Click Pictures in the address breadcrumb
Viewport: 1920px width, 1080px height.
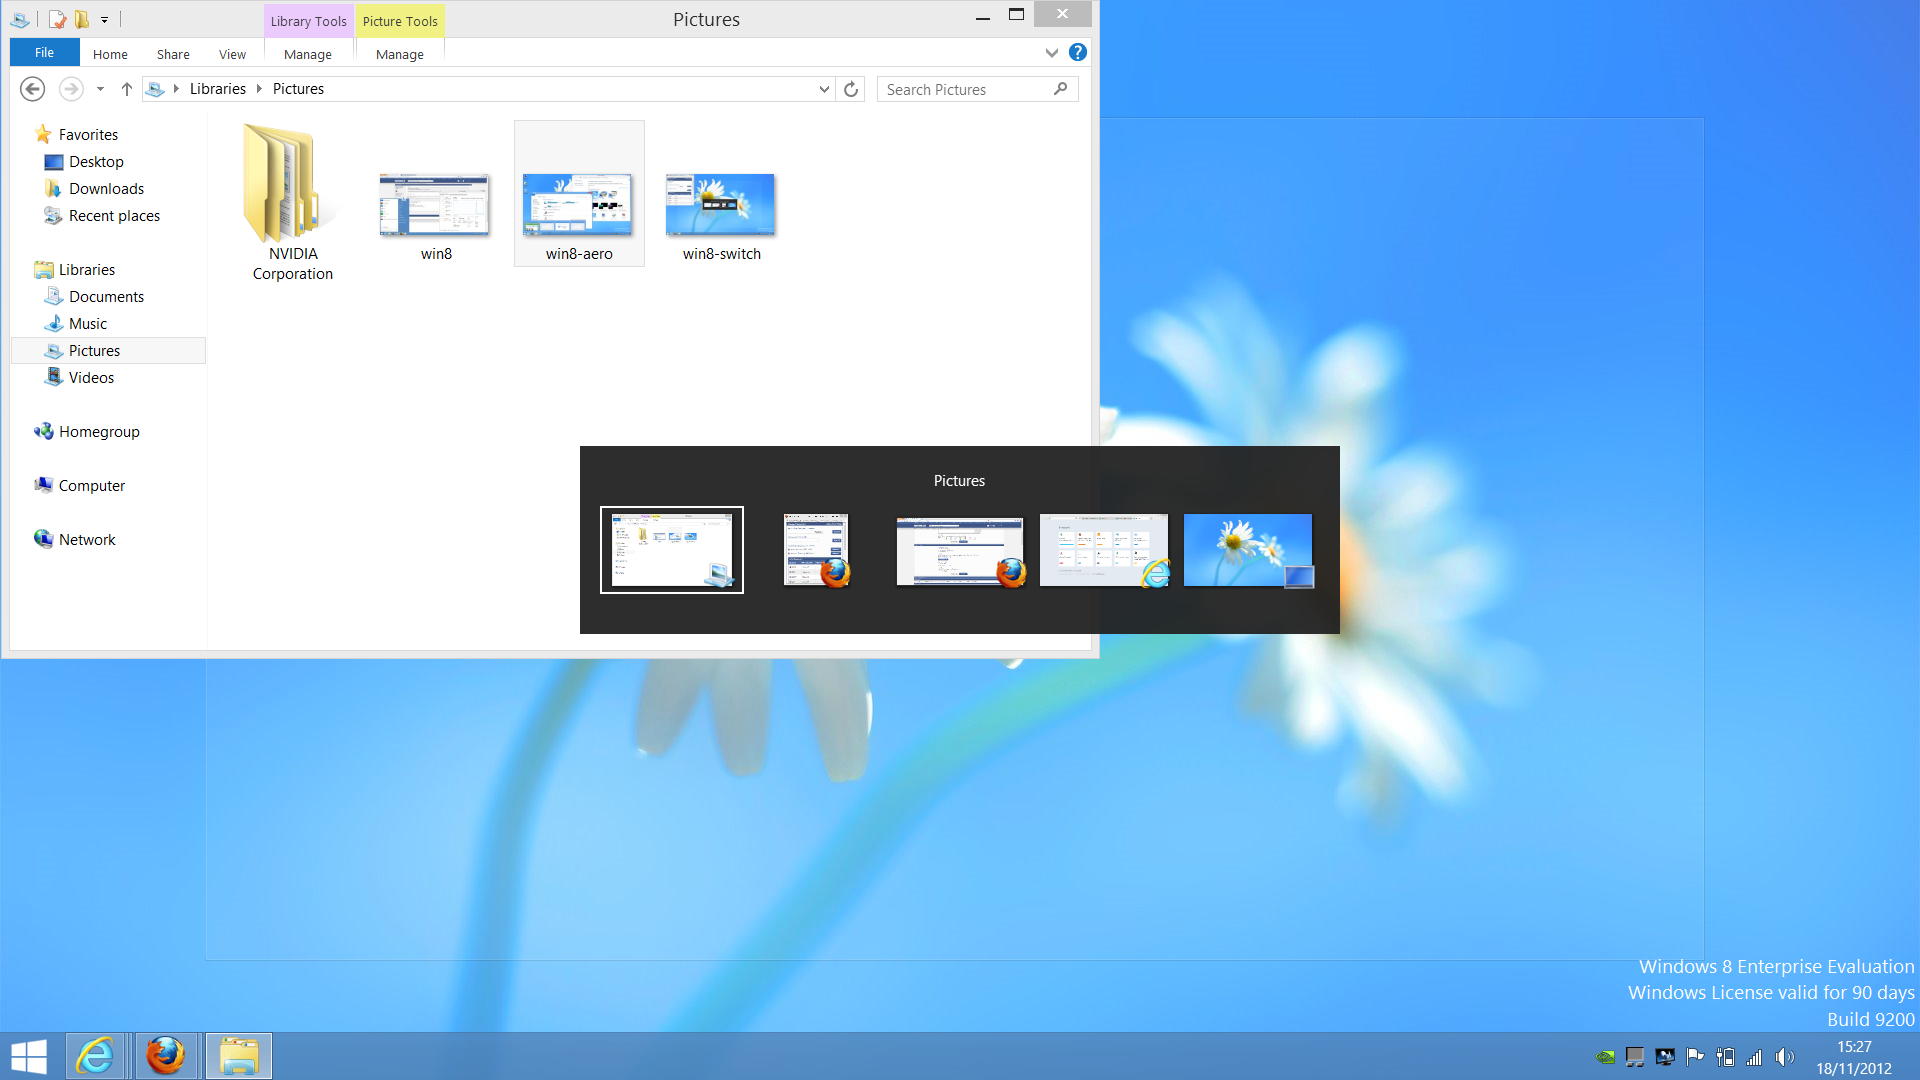pyautogui.click(x=298, y=89)
